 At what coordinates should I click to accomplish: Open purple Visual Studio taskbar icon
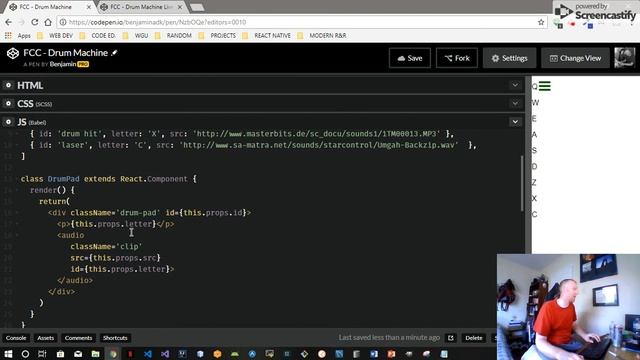[165, 354]
